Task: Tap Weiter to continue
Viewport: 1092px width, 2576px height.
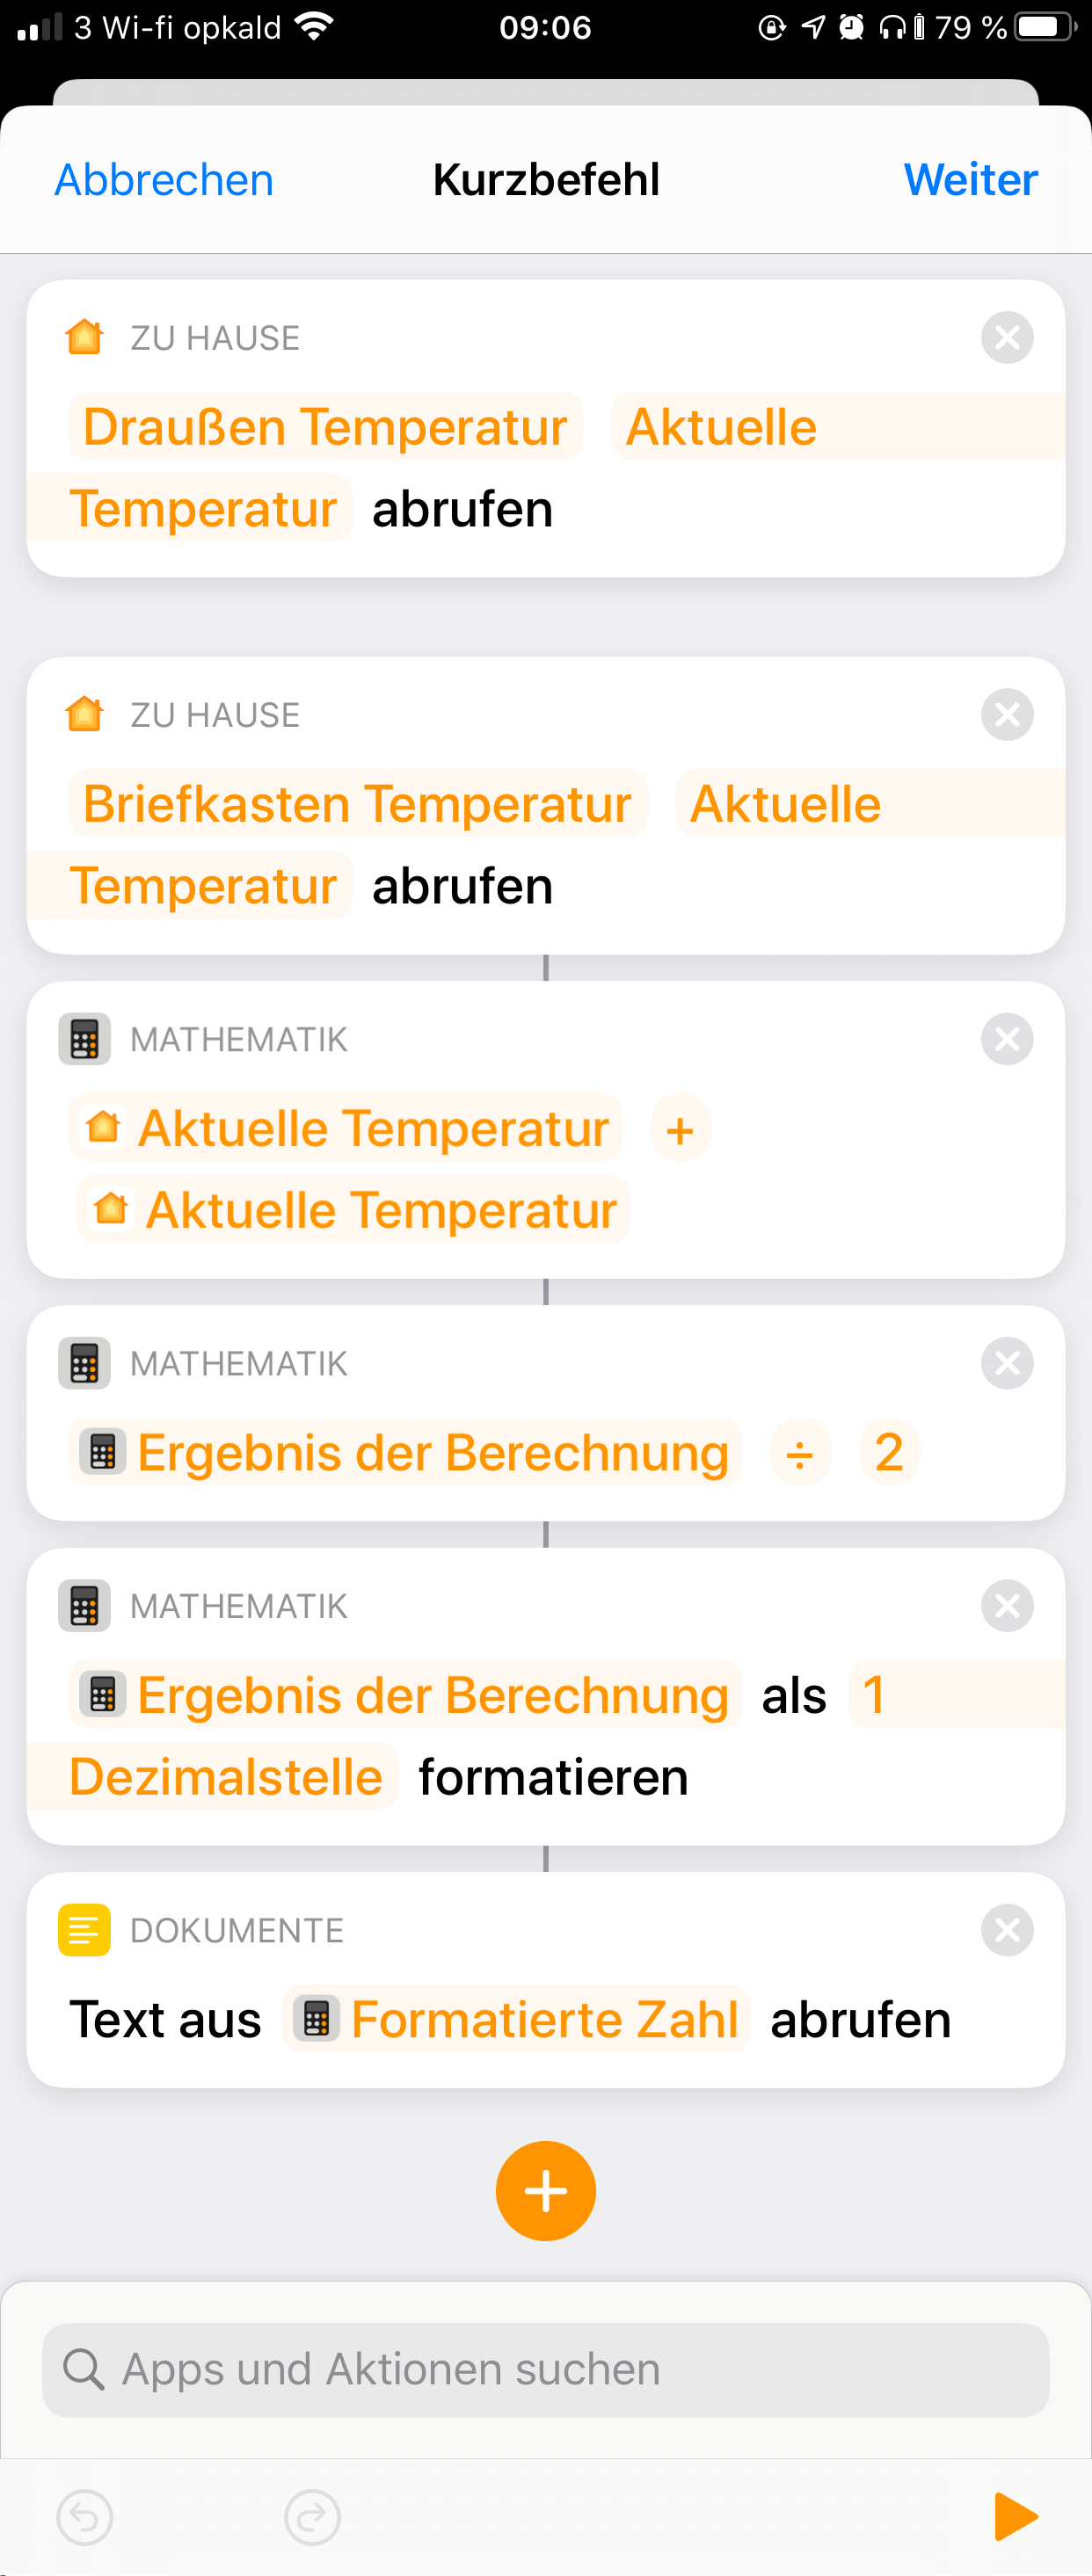Action: click(970, 180)
